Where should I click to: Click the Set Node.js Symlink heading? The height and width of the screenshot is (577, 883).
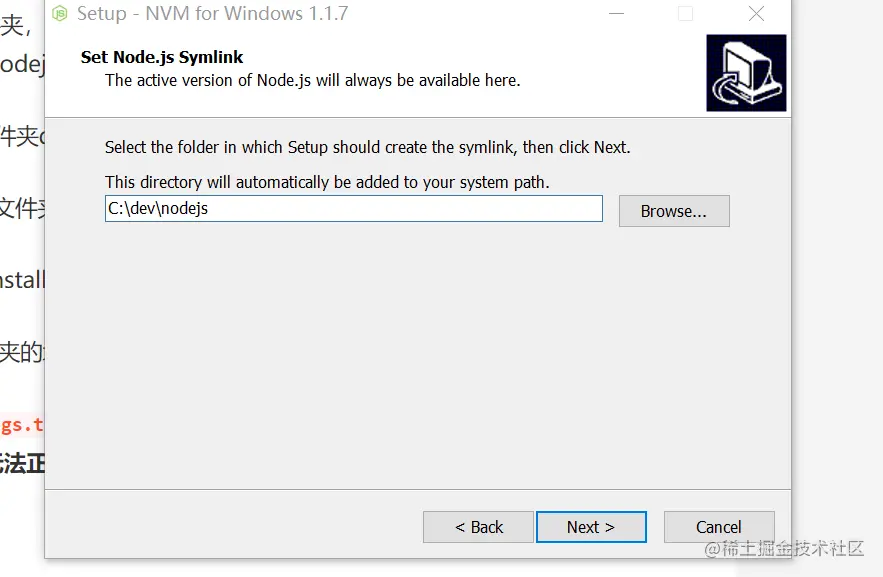(162, 57)
